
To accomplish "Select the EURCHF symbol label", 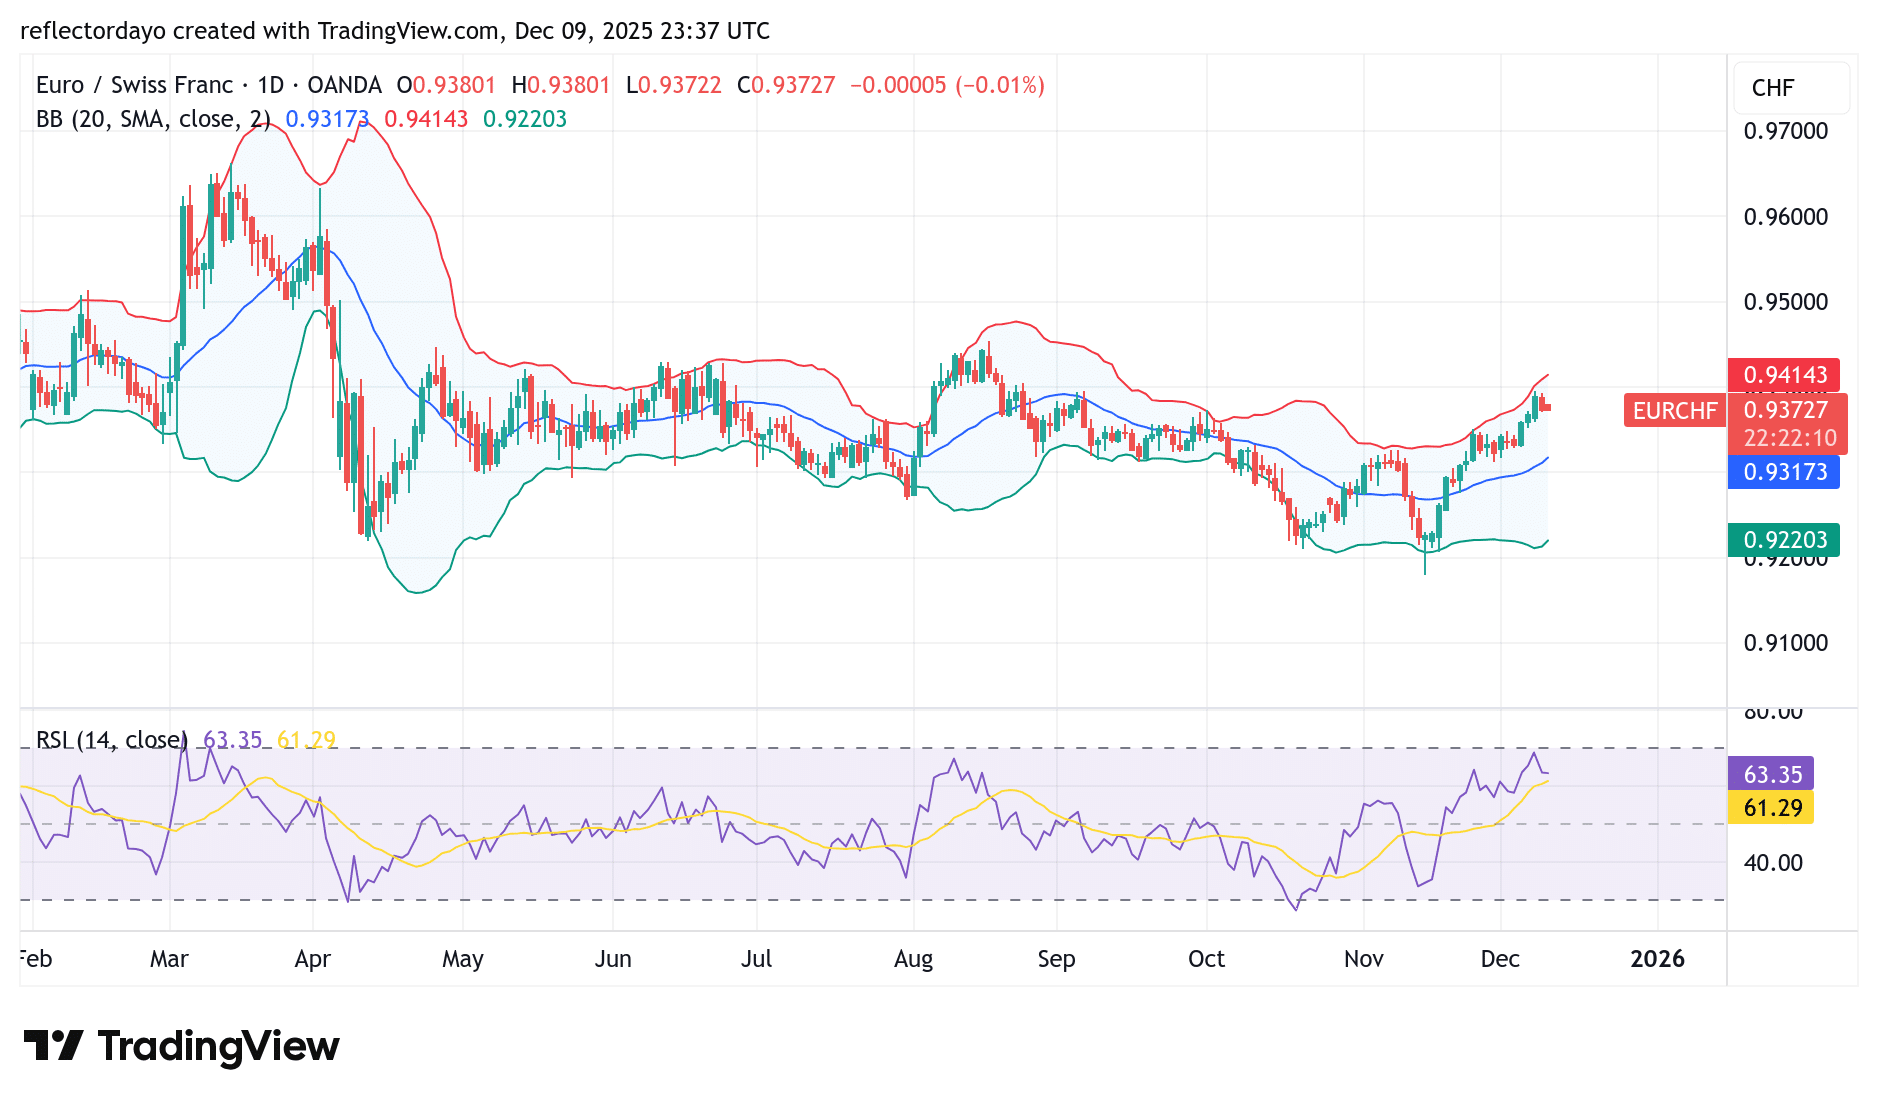I will [x=1674, y=411].
